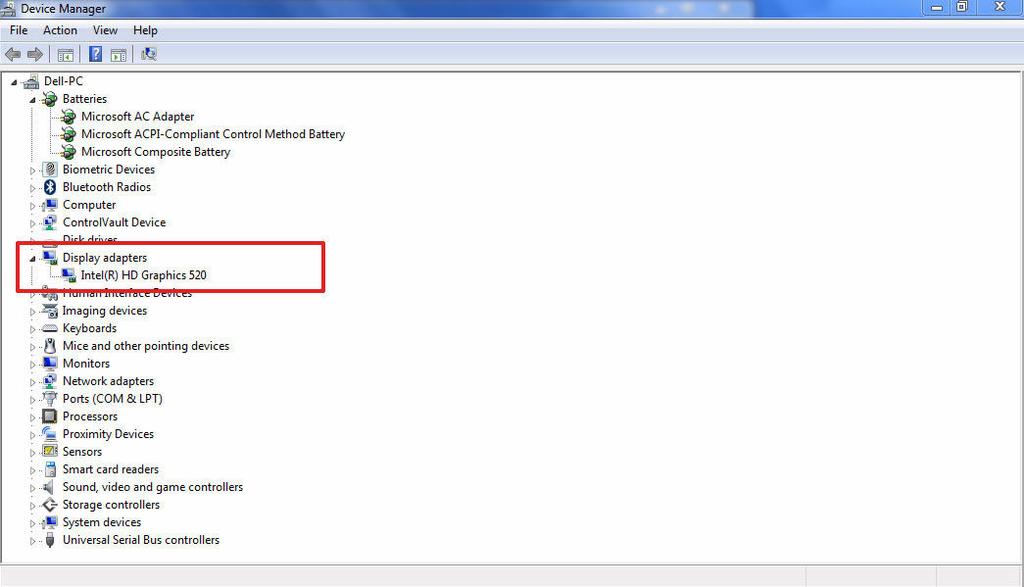Image resolution: width=1024 pixels, height=587 pixels.
Task: Click the Processors chip icon
Action: (x=50, y=417)
